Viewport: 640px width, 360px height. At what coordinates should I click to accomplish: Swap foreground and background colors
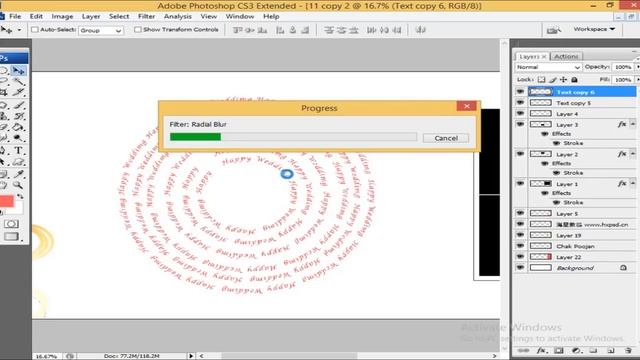point(20,196)
